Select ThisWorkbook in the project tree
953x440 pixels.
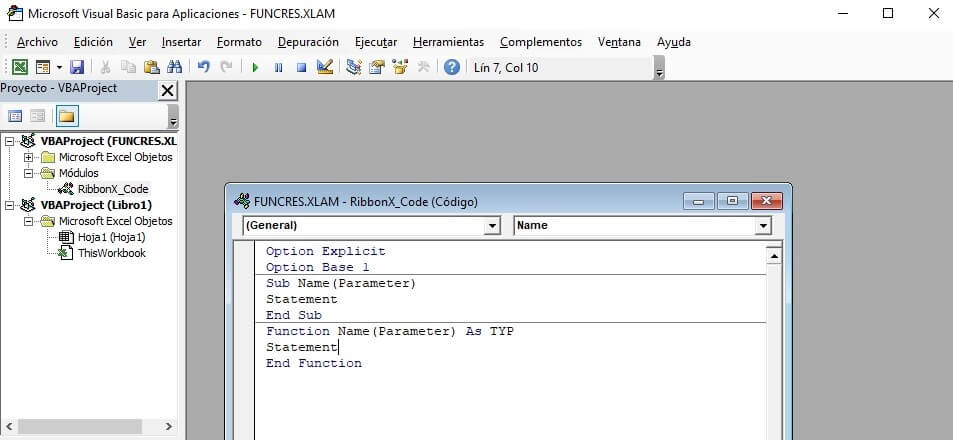tap(111, 253)
